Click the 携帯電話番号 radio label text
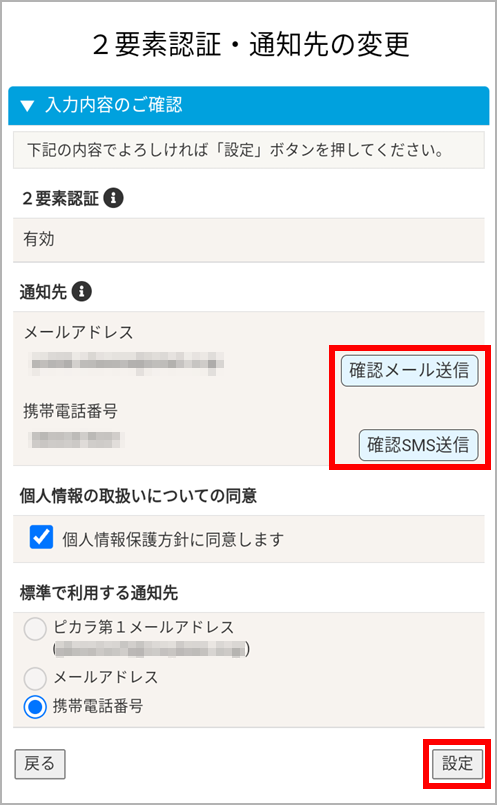The height and width of the screenshot is (805, 497). 98,706
